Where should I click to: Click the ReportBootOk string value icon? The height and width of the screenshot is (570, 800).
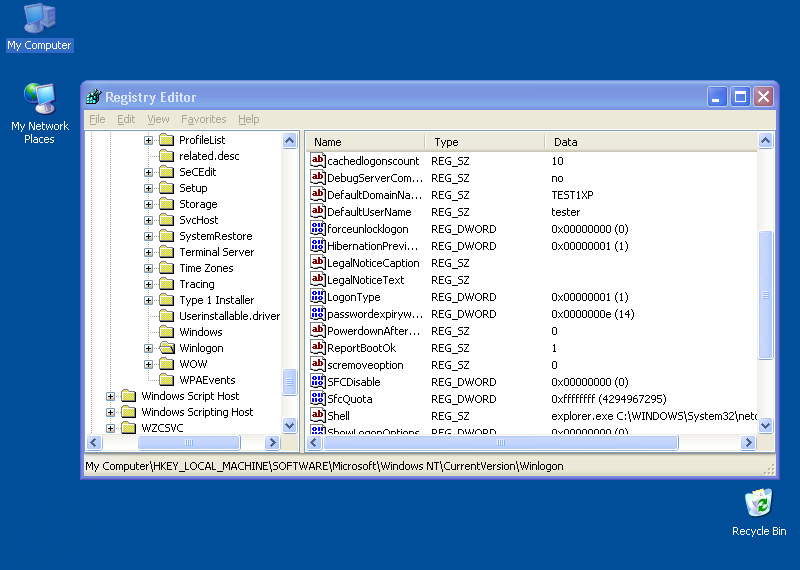(318, 348)
